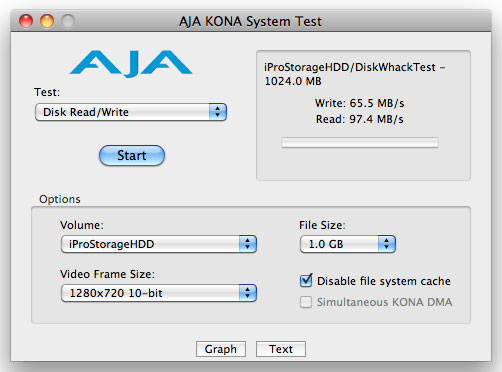Click the gray zoom window button
Screen dimensions: 502x372
click(68, 21)
